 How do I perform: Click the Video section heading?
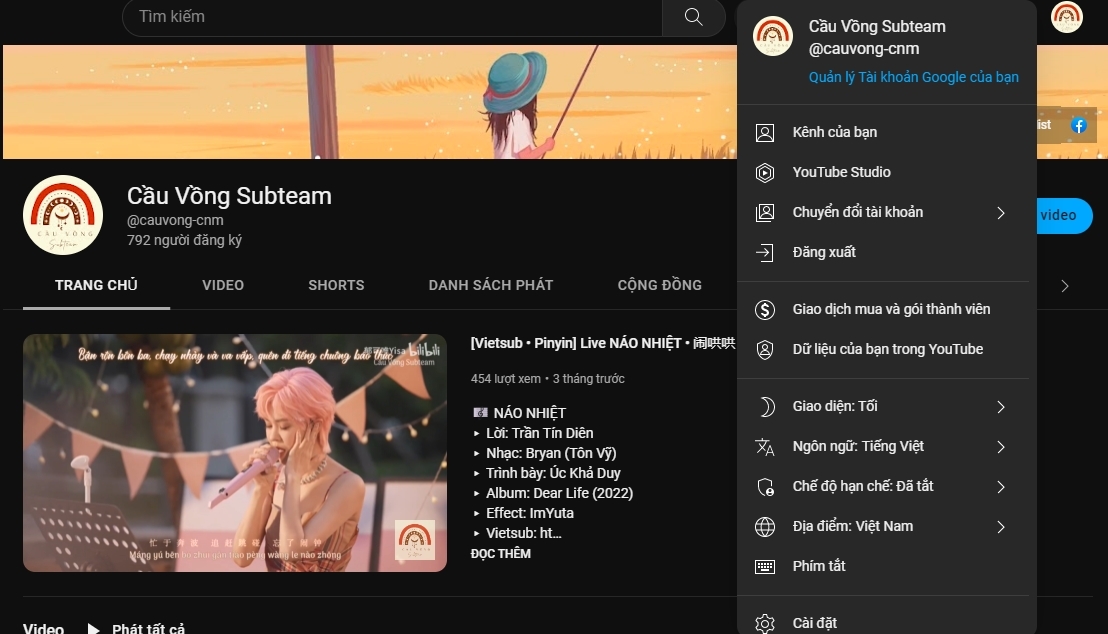43,628
